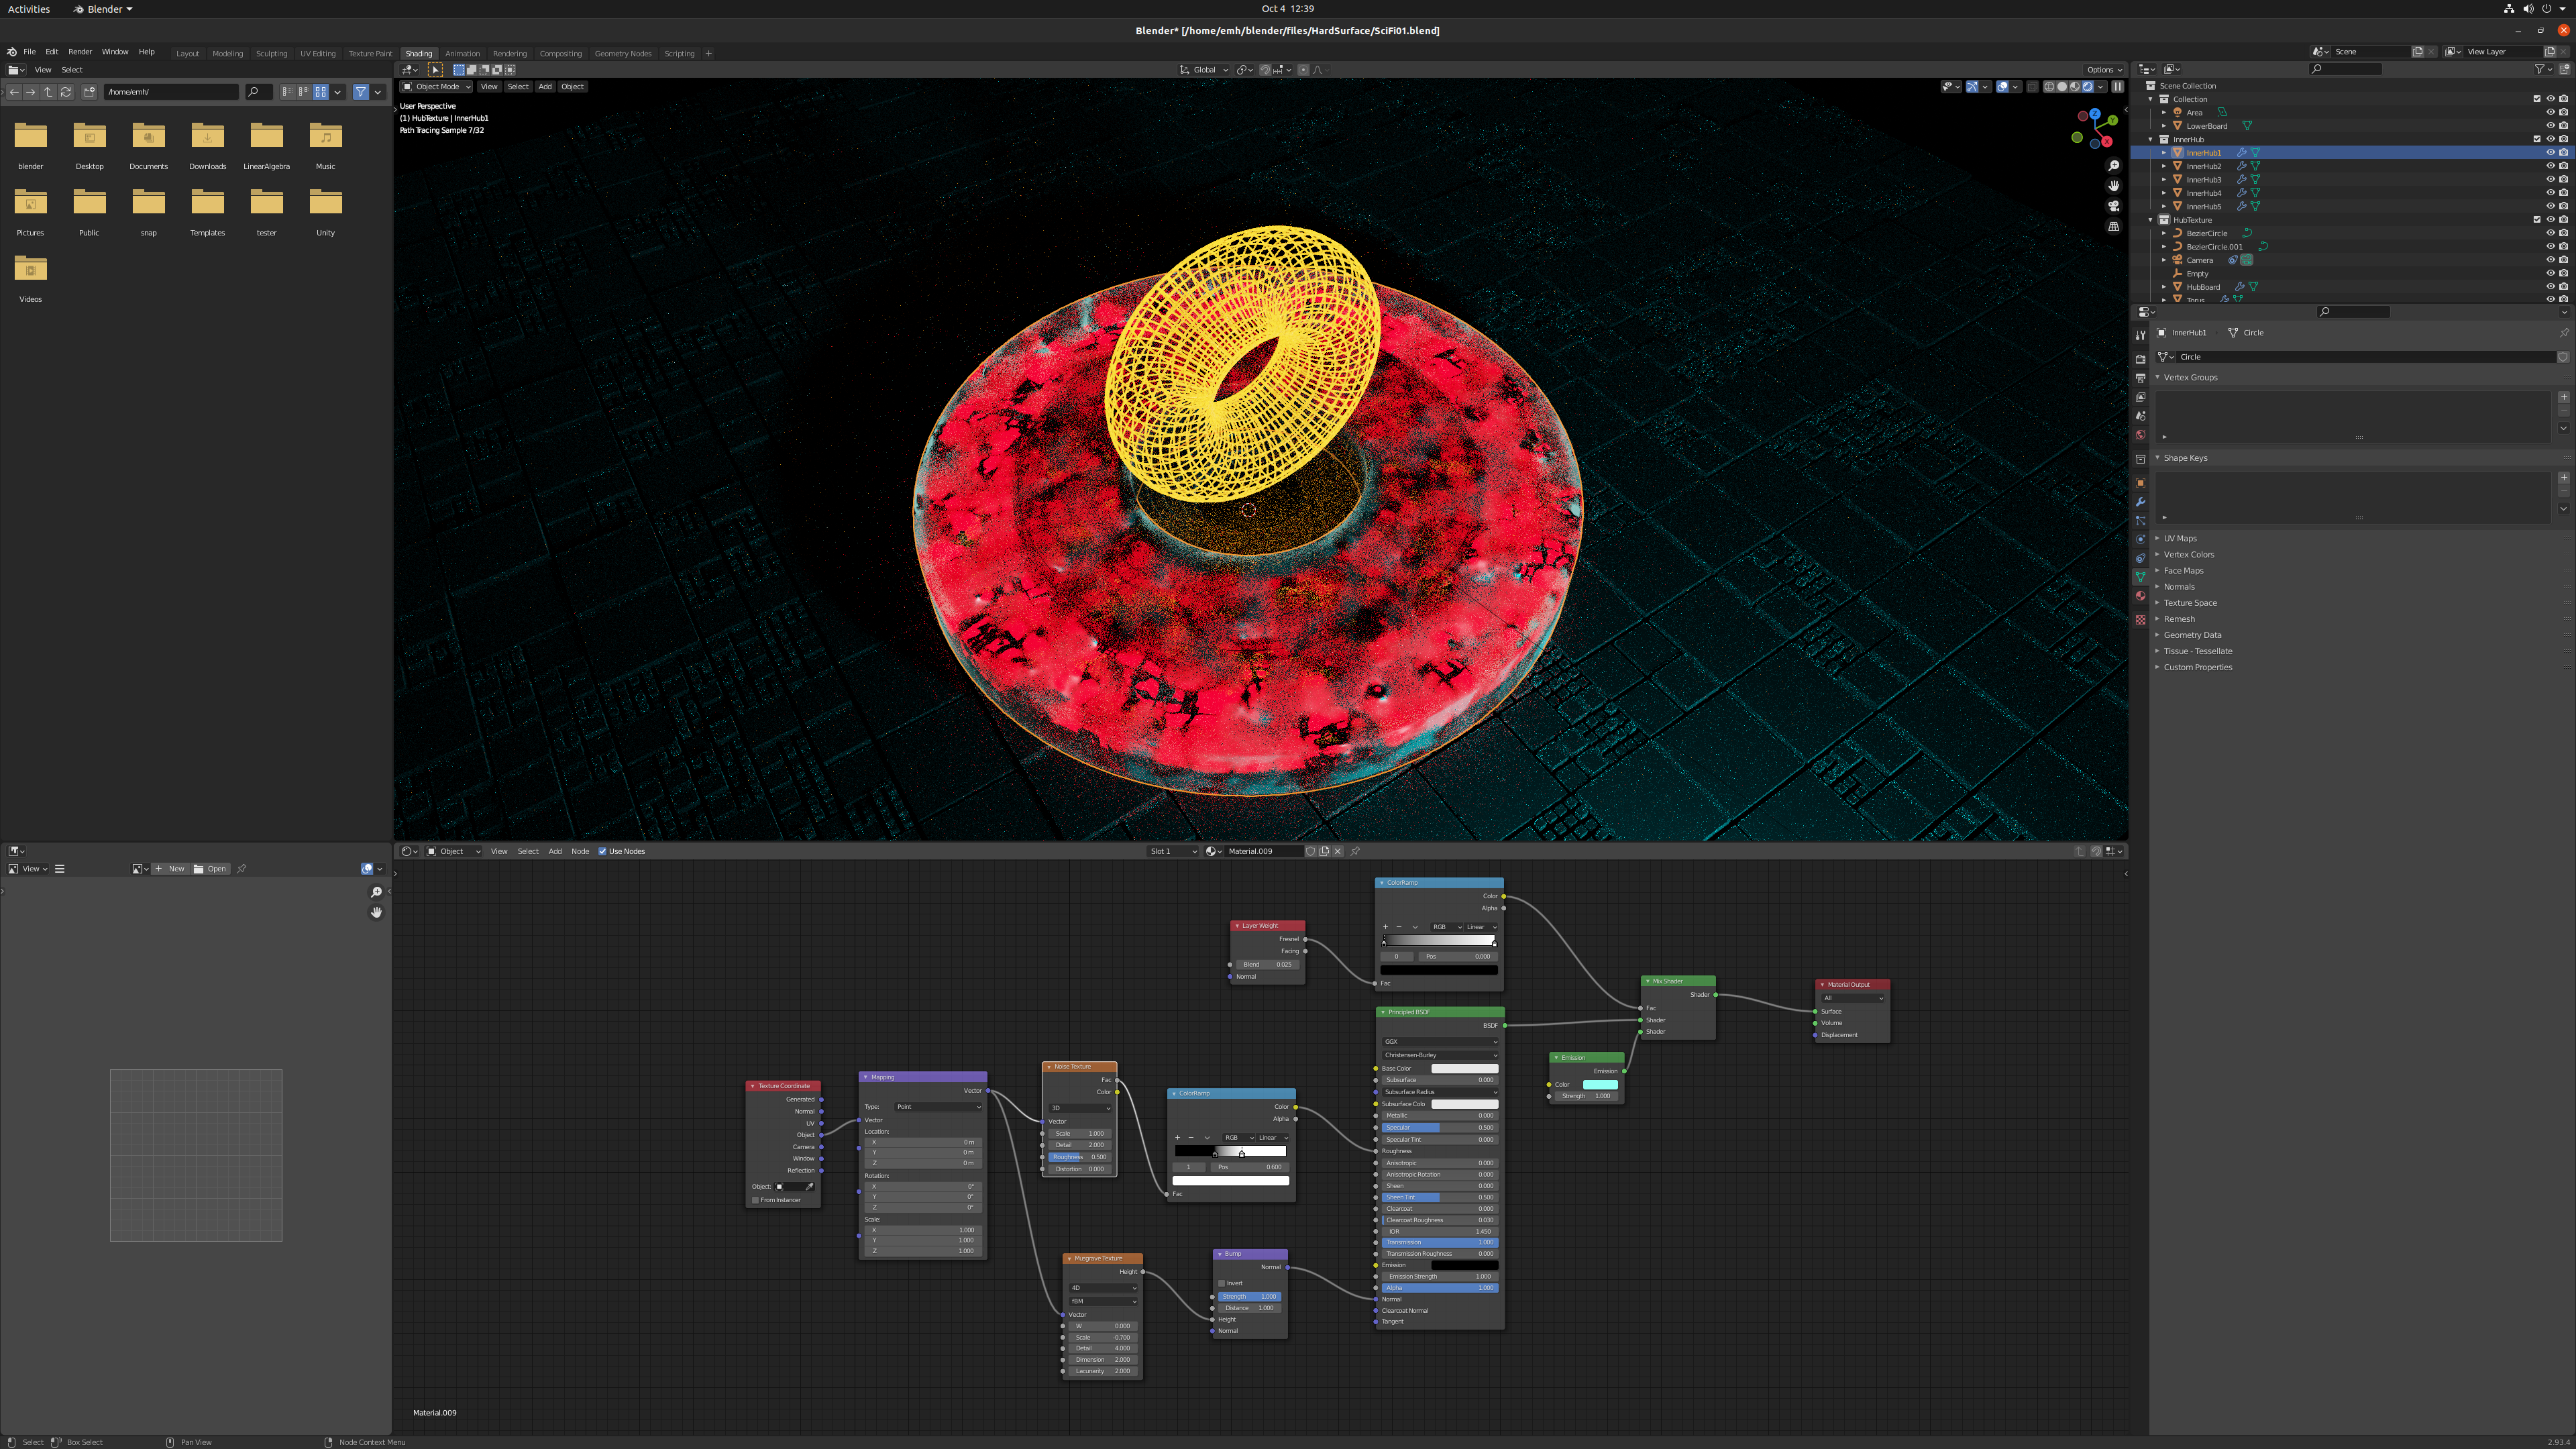Toggle camera view with the camera gizmo
Screen dimensions: 2576x1449
tap(2113, 206)
